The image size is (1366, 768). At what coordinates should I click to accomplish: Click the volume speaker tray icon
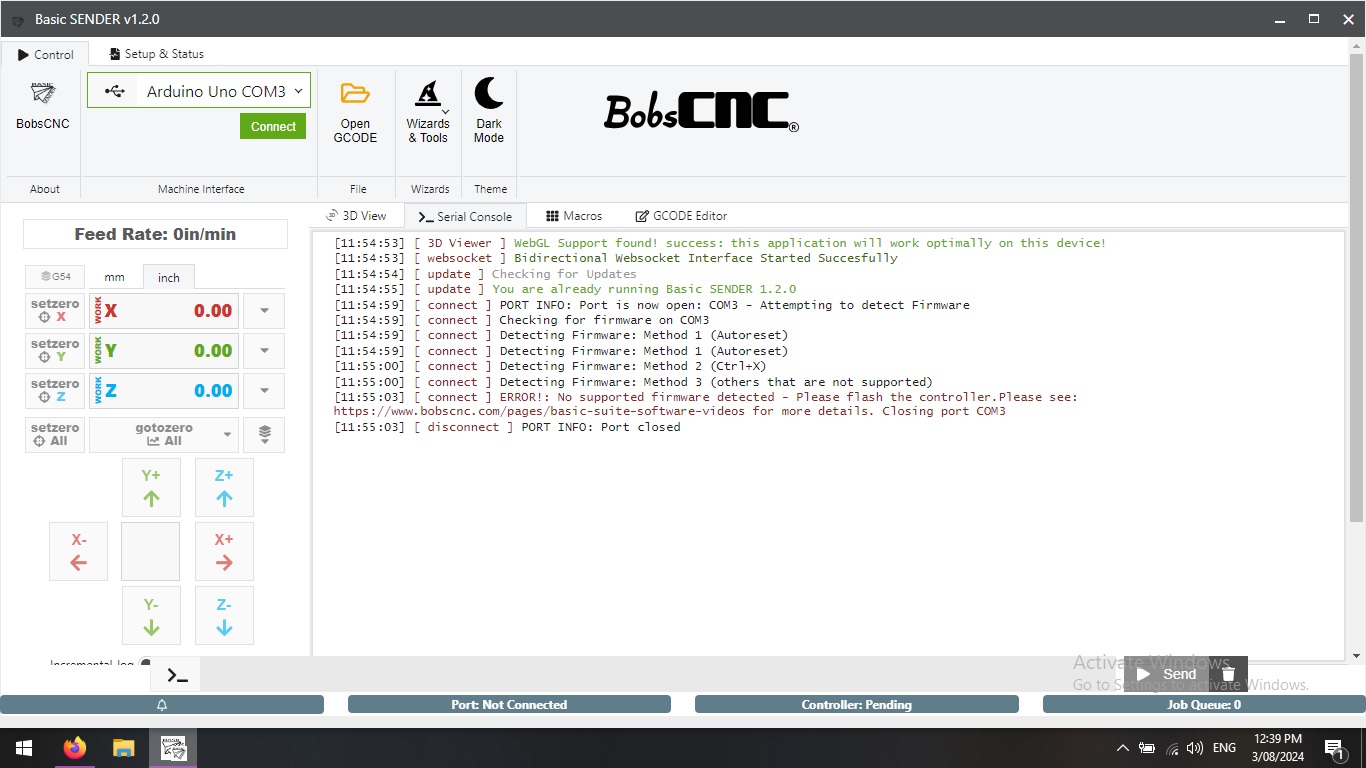(x=1194, y=748)
